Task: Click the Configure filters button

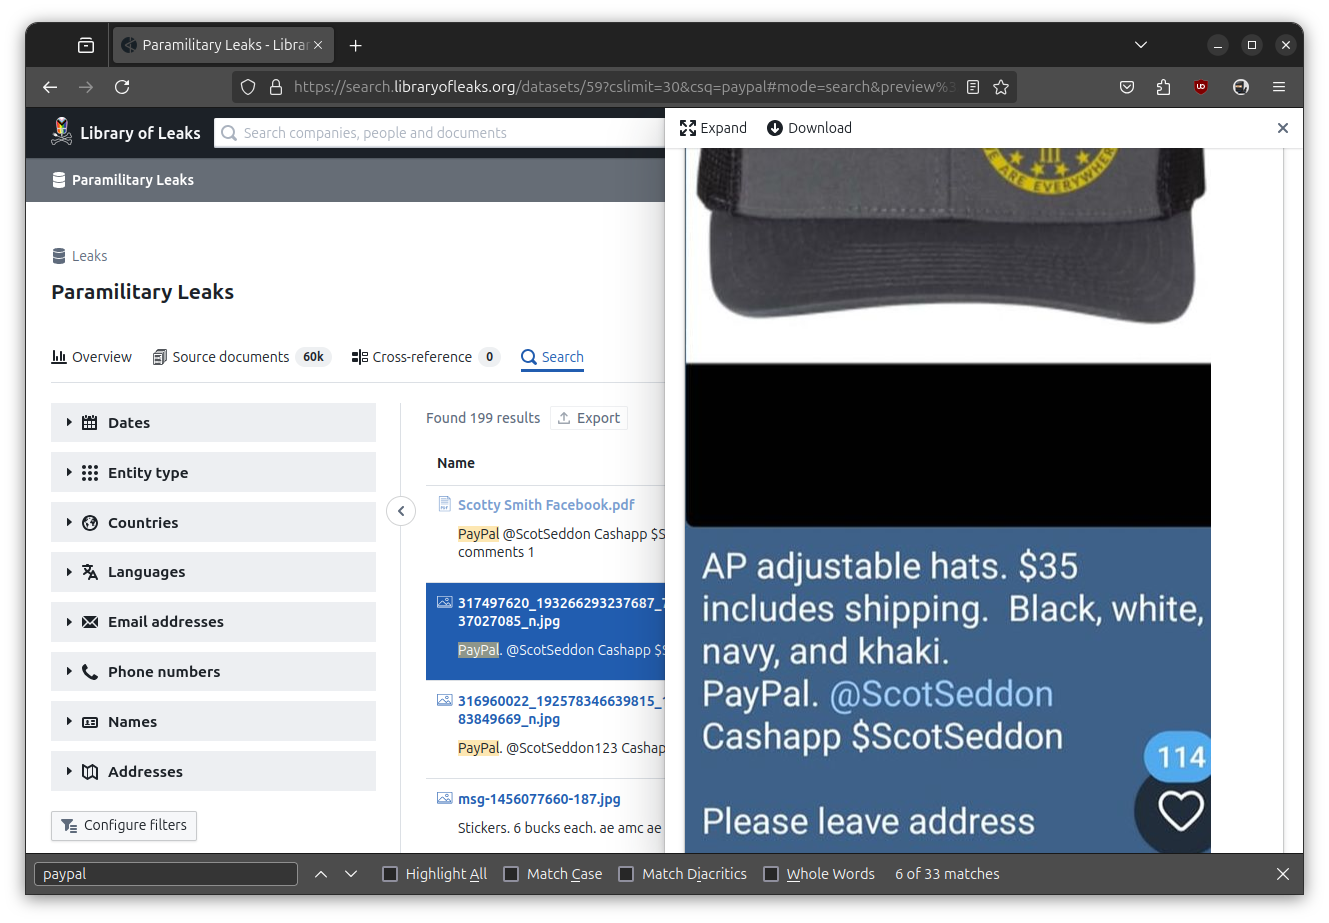Action: point(124,826)
